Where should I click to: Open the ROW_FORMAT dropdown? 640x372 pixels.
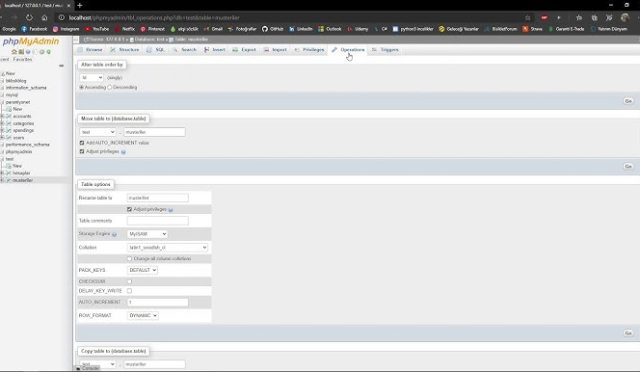click(143, 316)
